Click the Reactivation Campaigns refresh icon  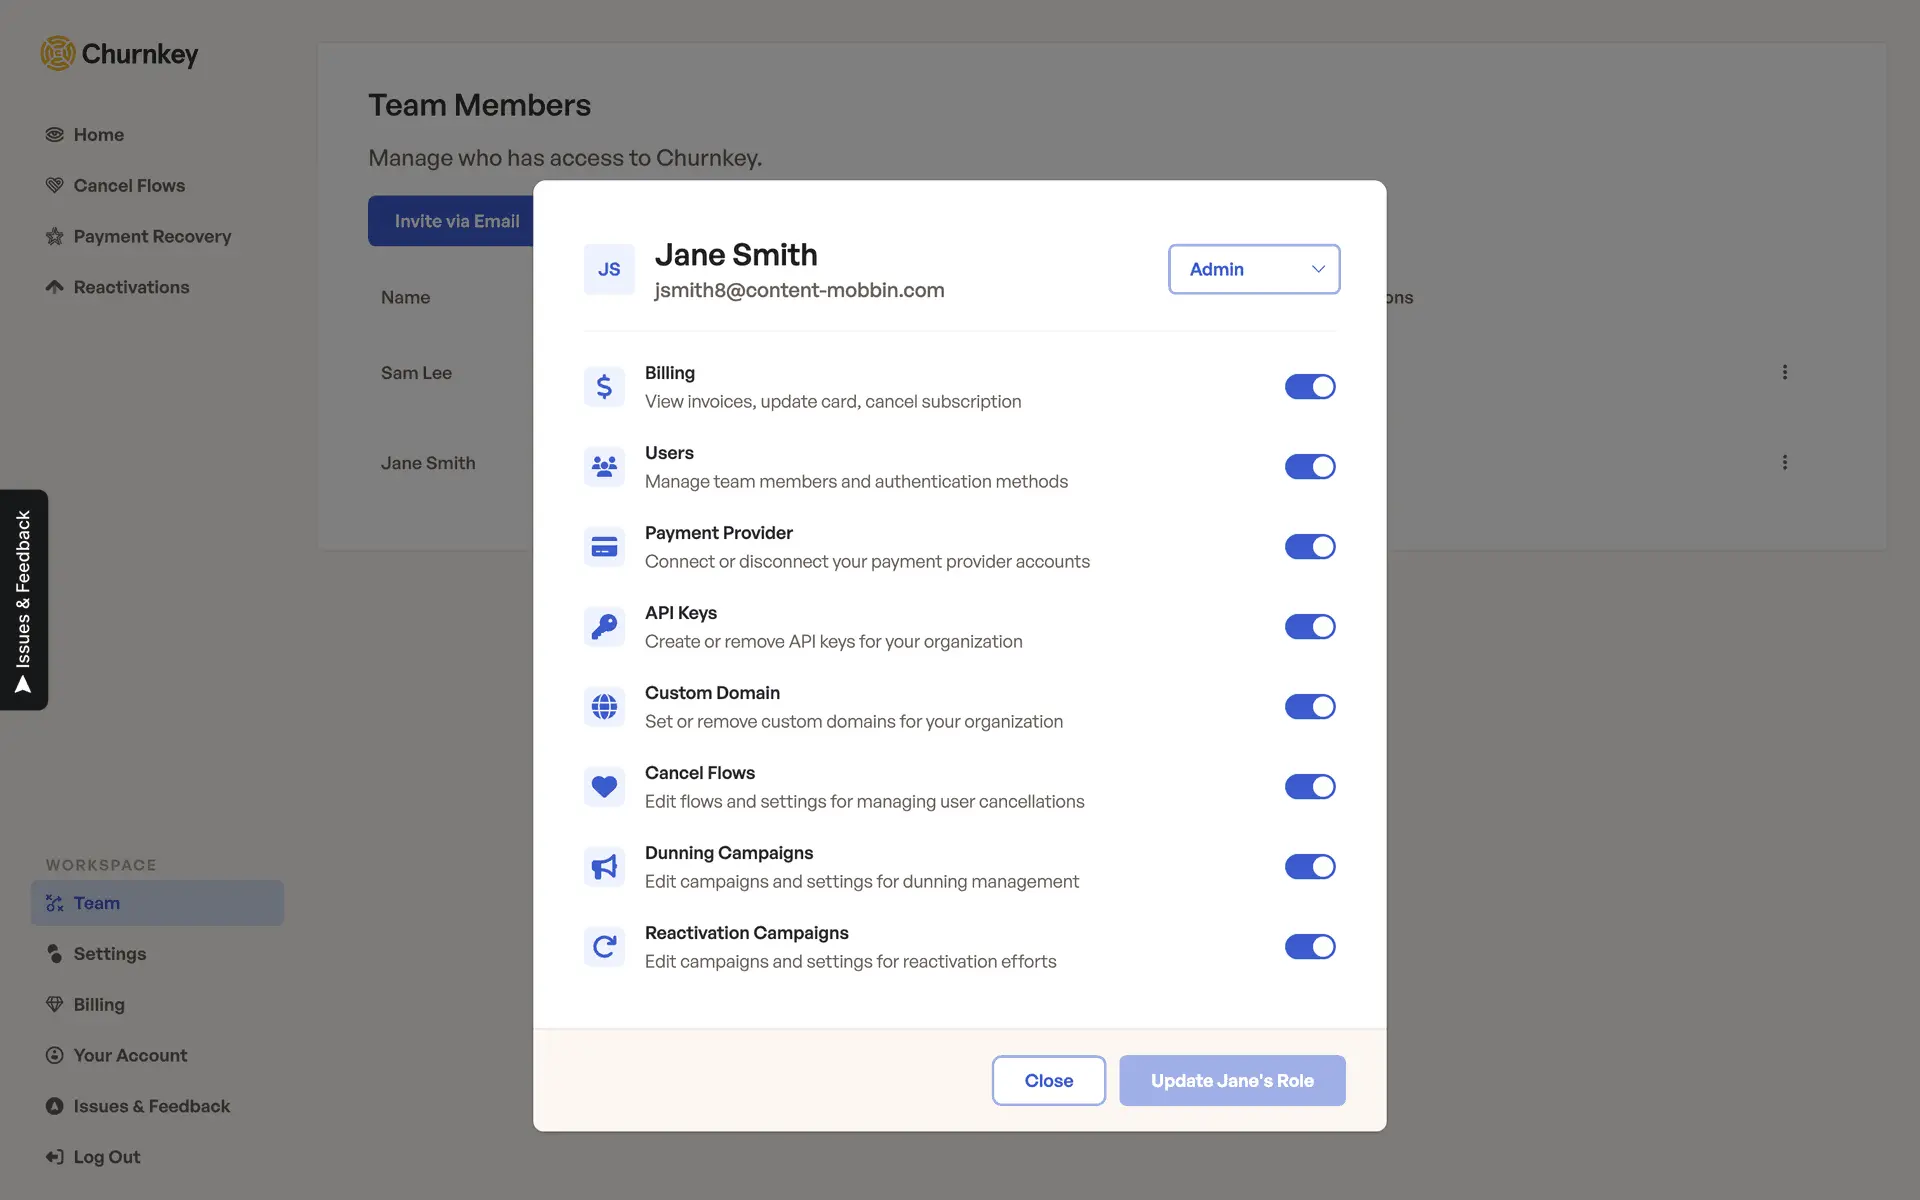coord(604,947)
